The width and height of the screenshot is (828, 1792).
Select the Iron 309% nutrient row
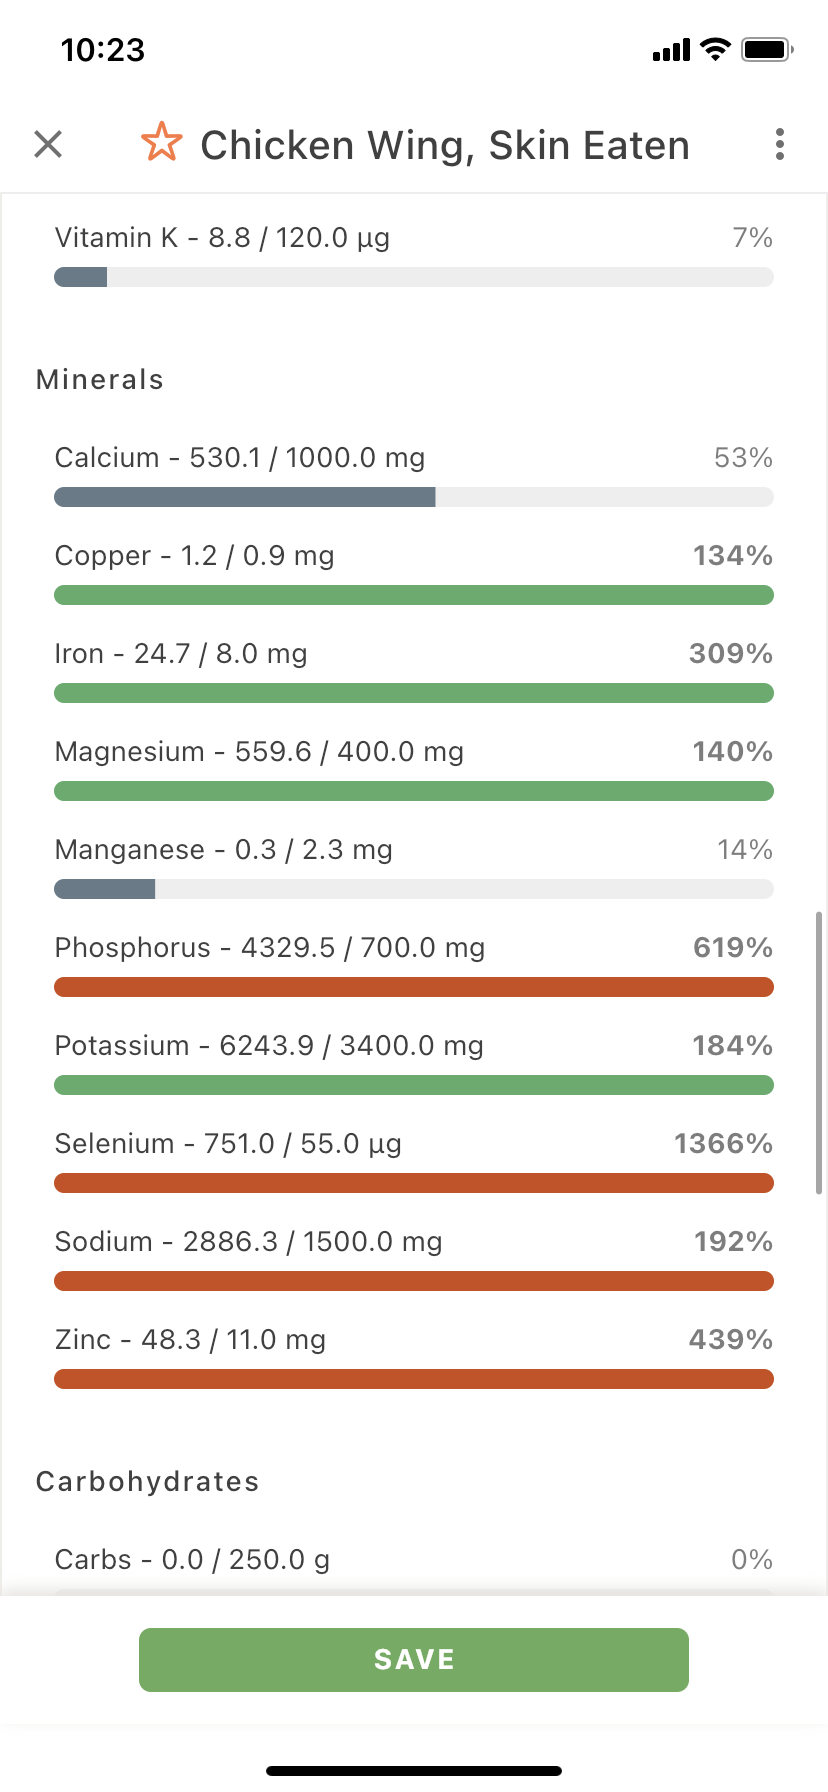[414, 671]
